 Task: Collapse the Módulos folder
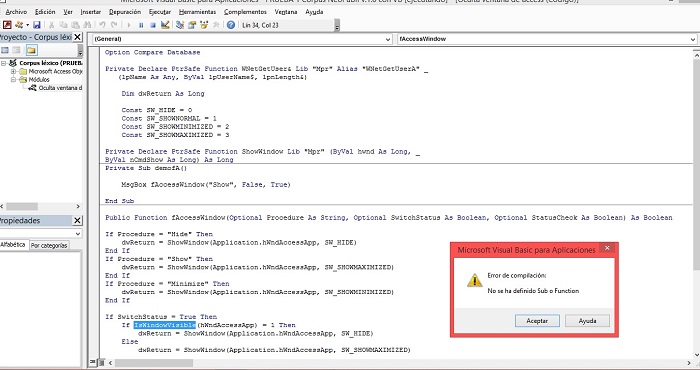(13, 79)
